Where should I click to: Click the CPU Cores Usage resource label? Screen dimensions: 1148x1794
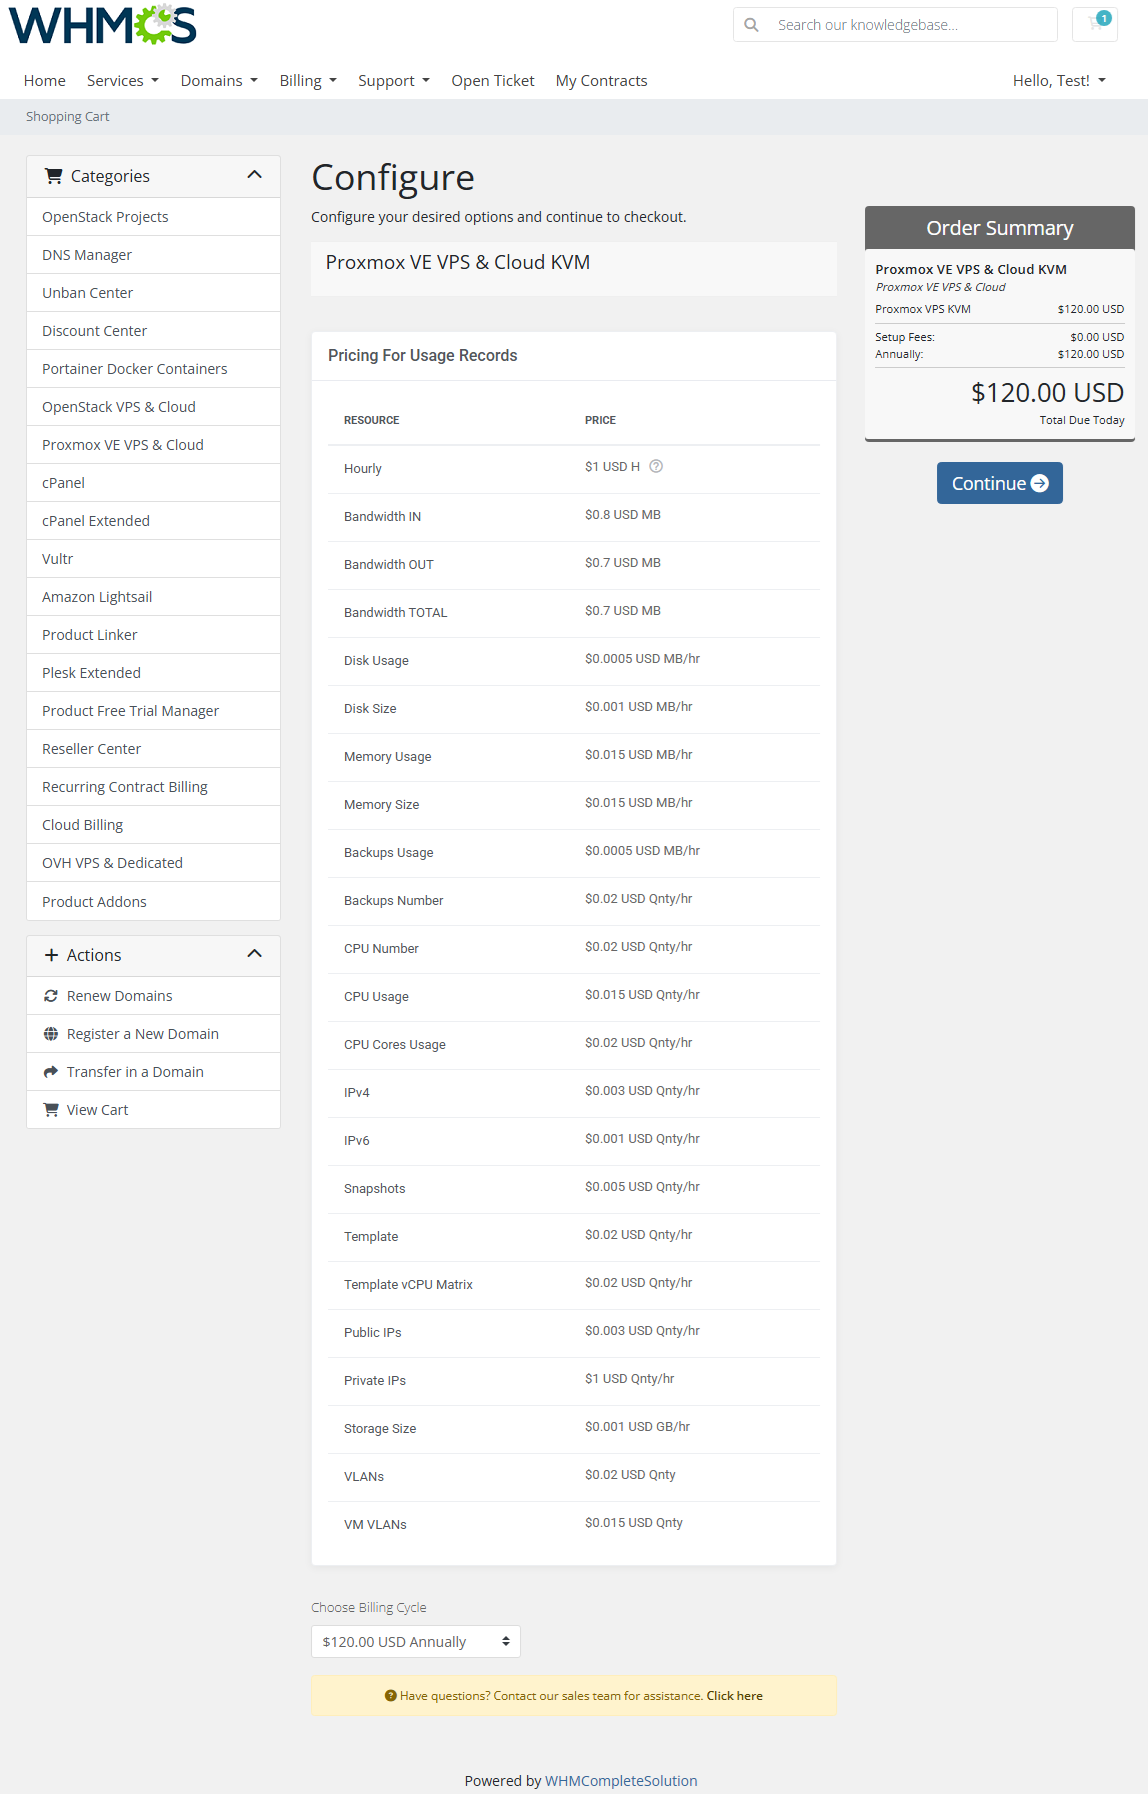(395, 1045)
